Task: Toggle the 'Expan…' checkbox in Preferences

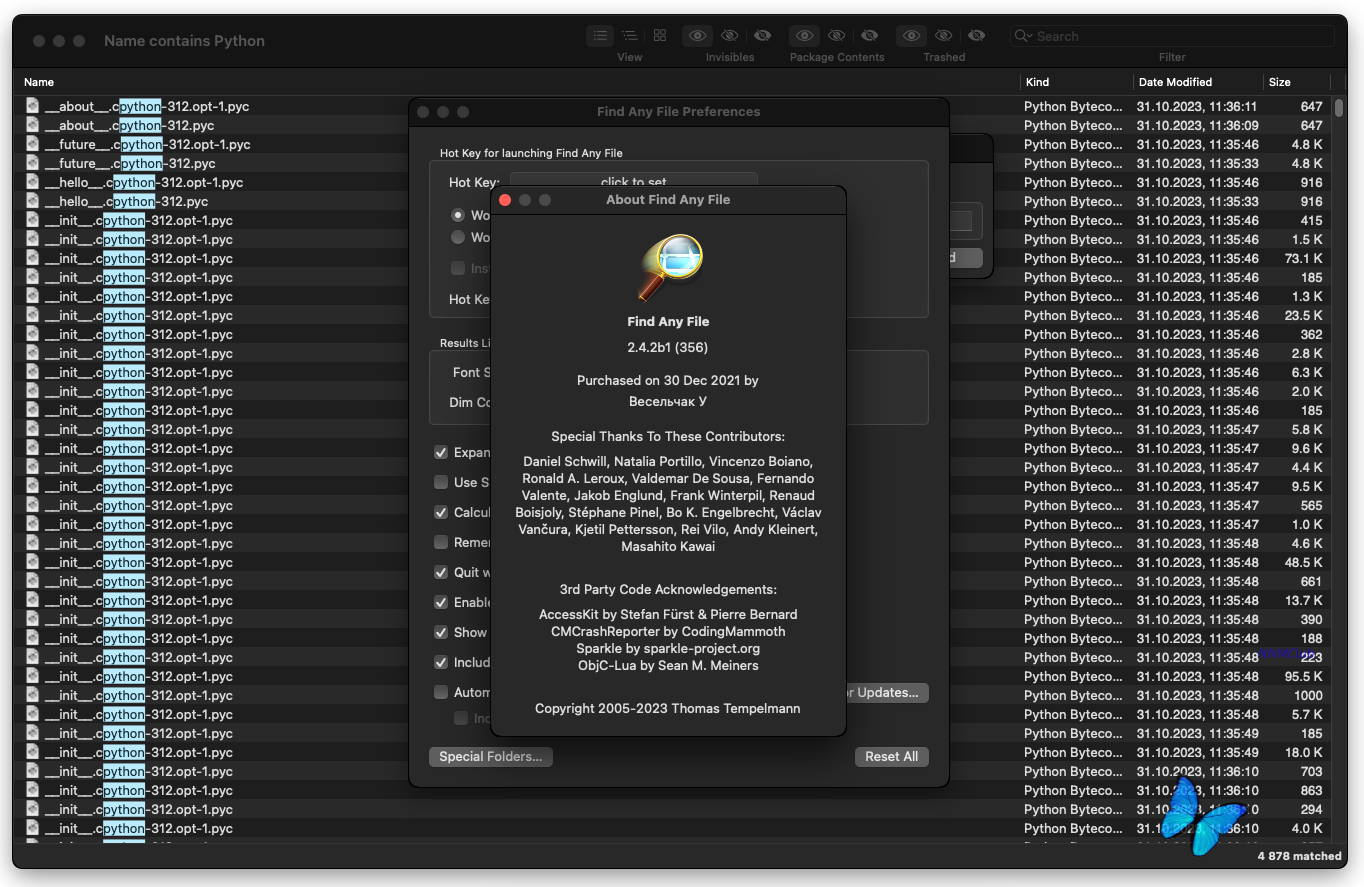Action: point(441,452)
